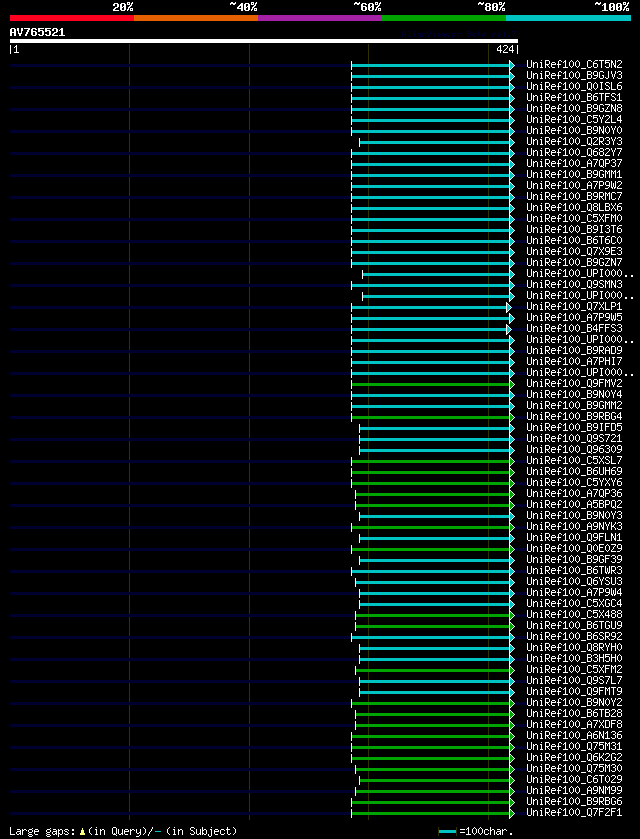
Task: Select the UniRef100_A9NYK3 label
Action: [x=574, y=527]
